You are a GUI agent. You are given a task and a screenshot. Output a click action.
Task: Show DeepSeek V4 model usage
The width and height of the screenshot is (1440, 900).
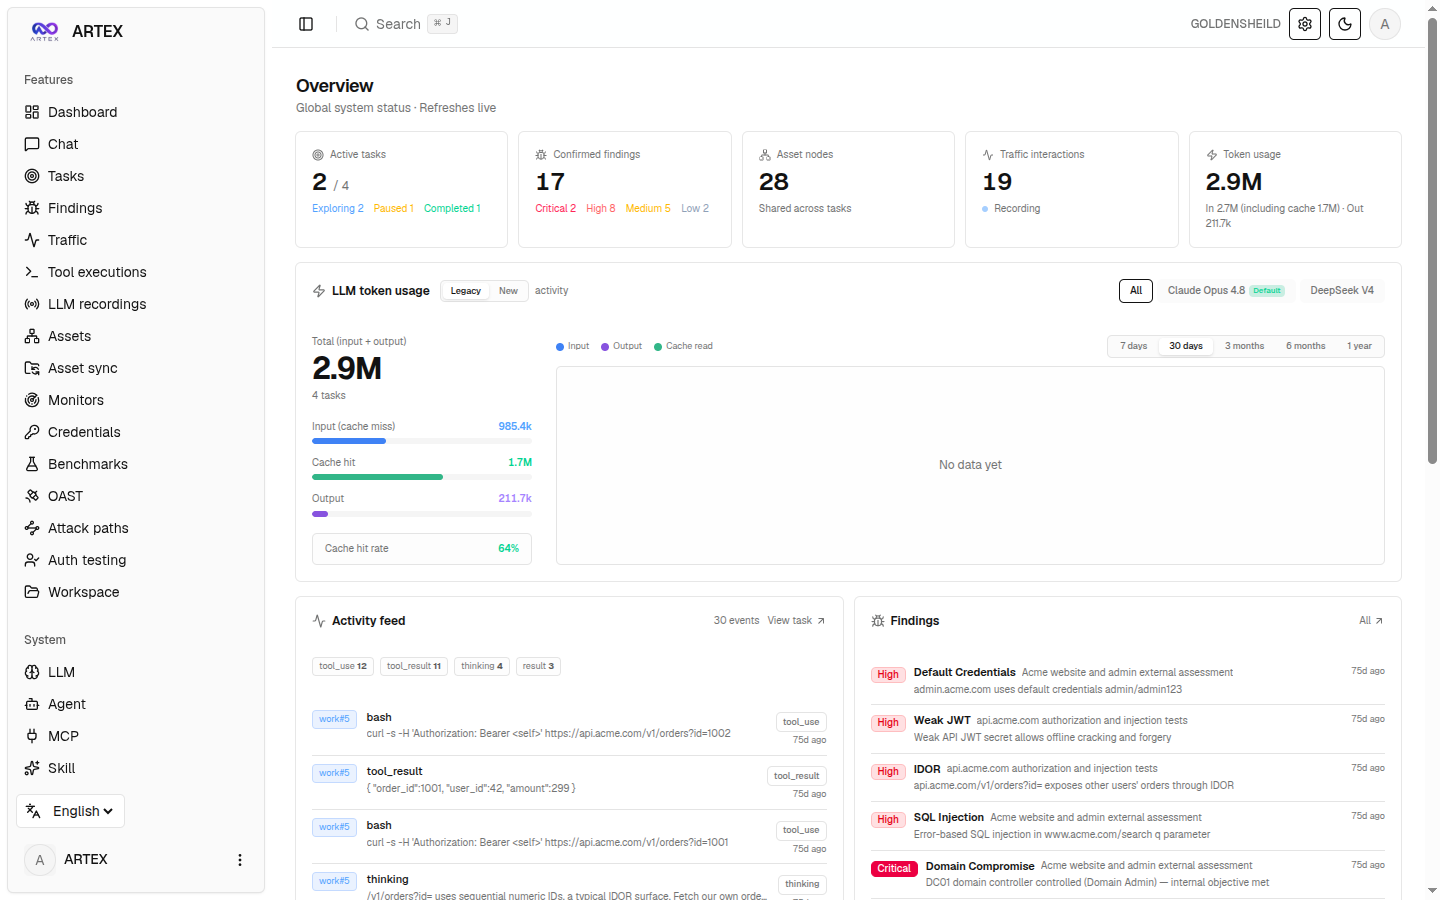click(x=1342, y=291)
